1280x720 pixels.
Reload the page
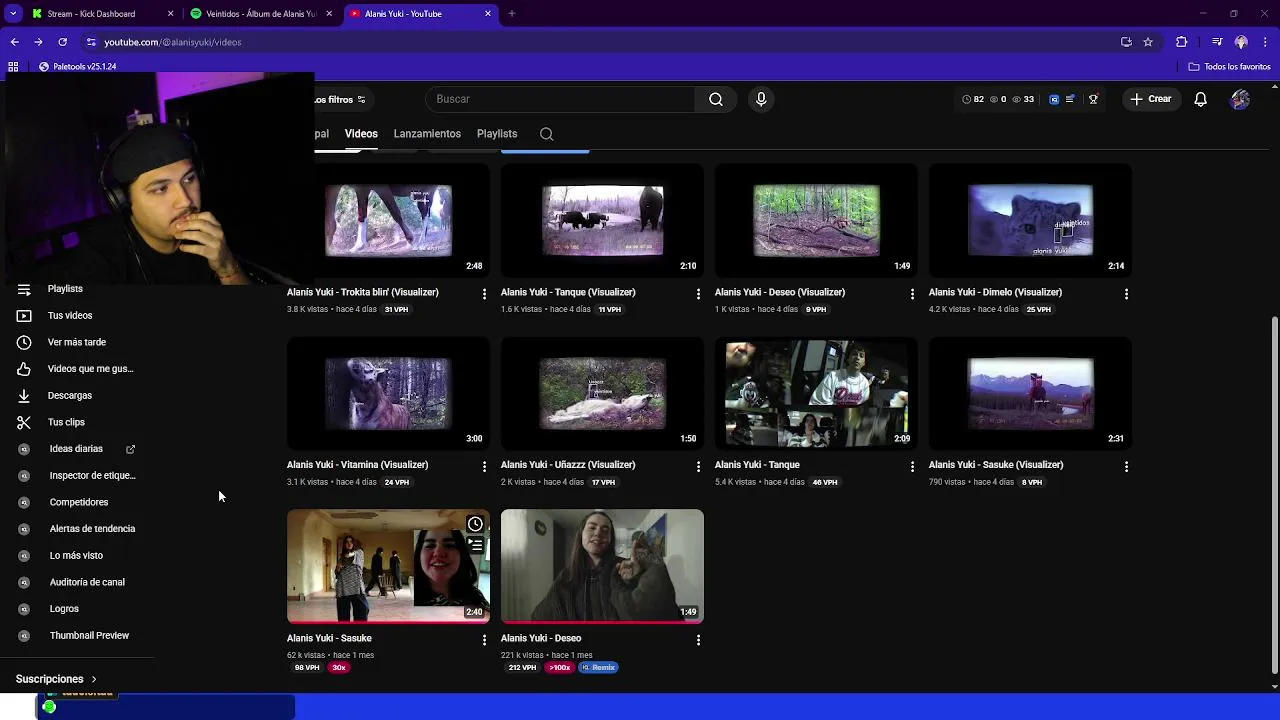62,42
